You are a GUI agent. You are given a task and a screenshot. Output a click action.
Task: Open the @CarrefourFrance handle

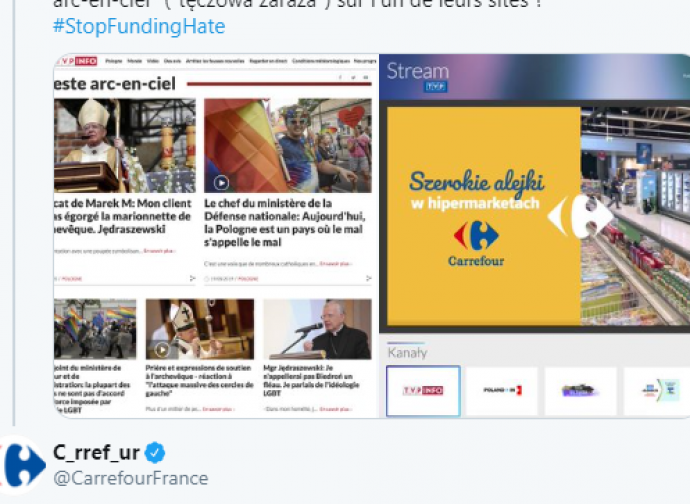pos(130,478)
